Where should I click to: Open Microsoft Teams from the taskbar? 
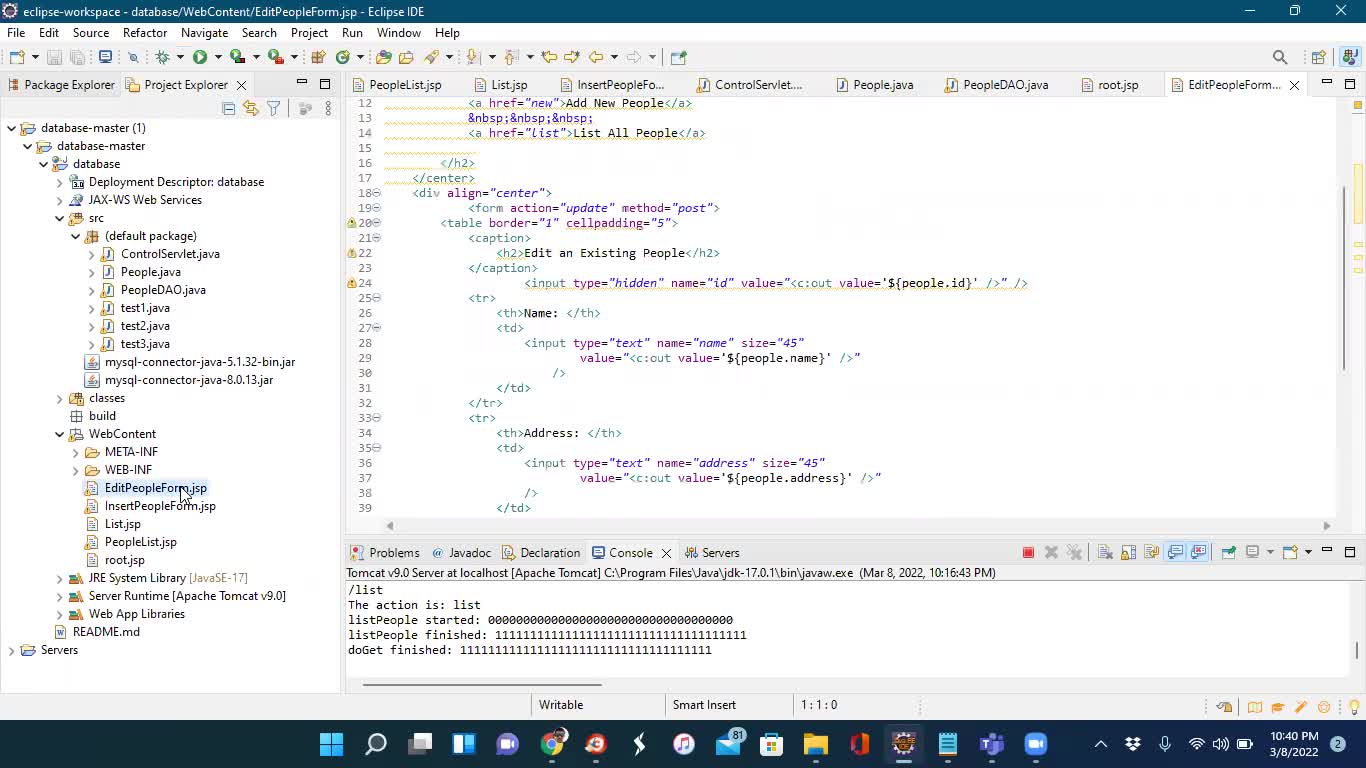pyautogui.click(x=991, y=744)
